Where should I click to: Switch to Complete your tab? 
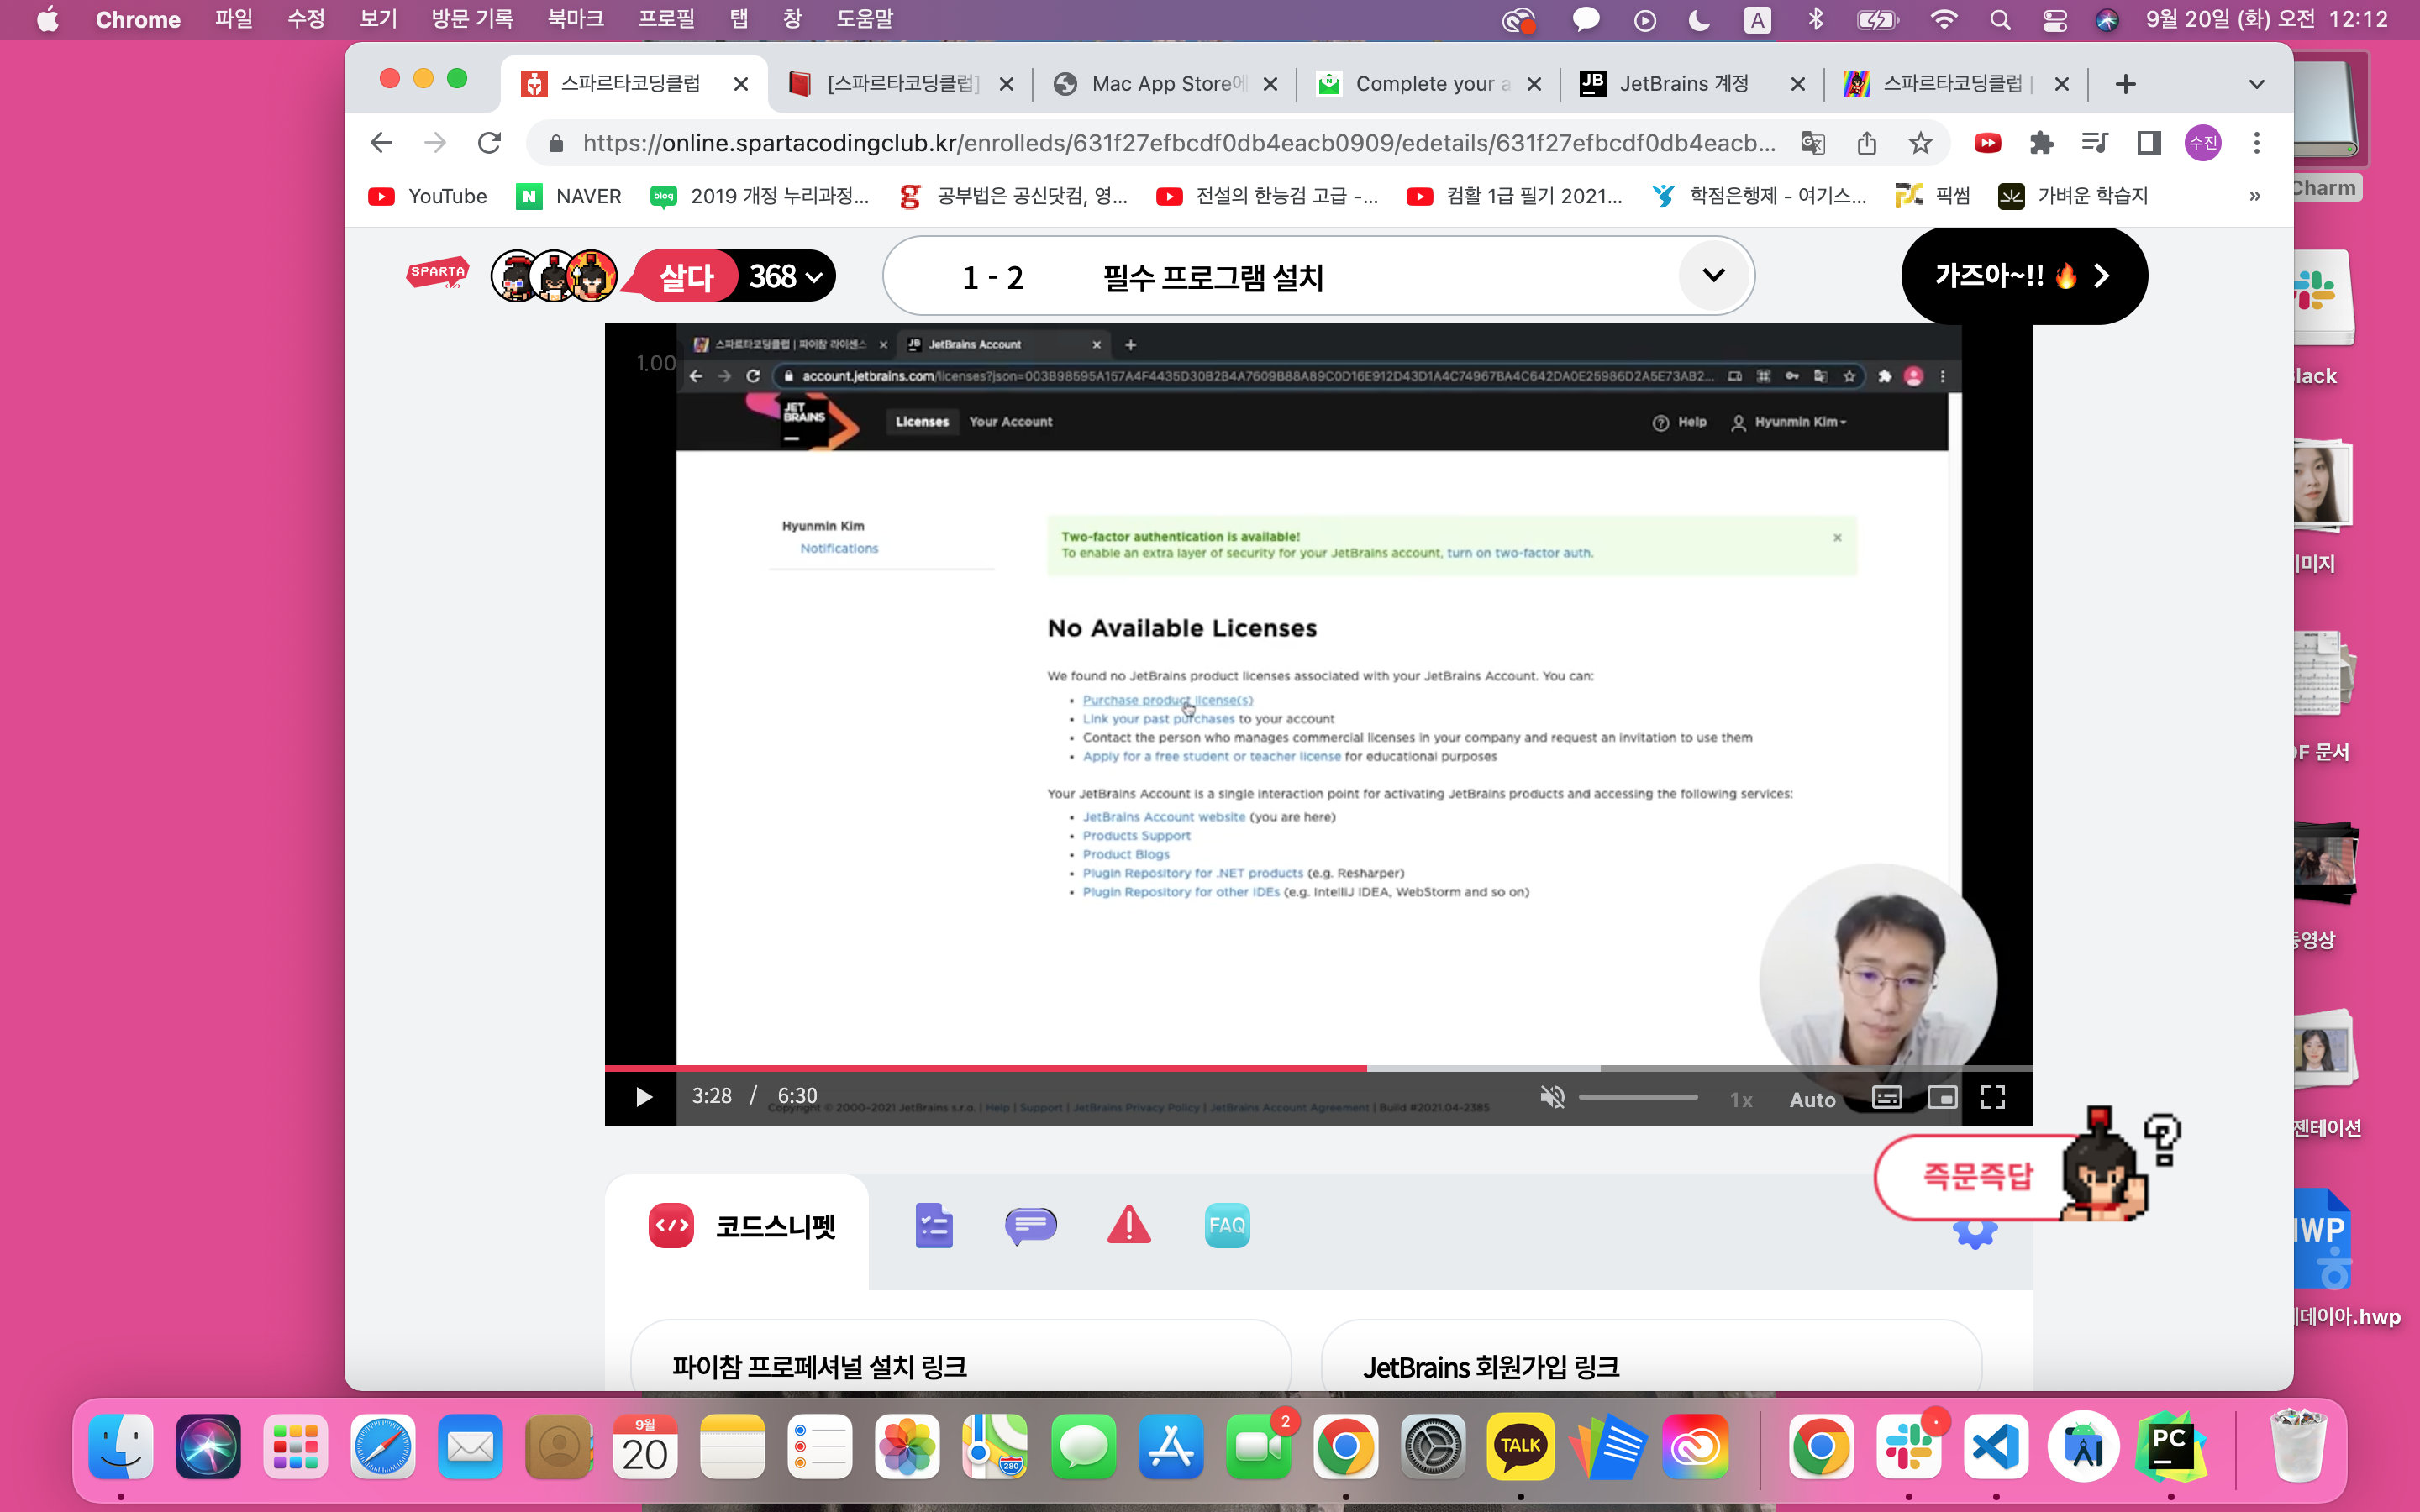tap(1430, 84)
